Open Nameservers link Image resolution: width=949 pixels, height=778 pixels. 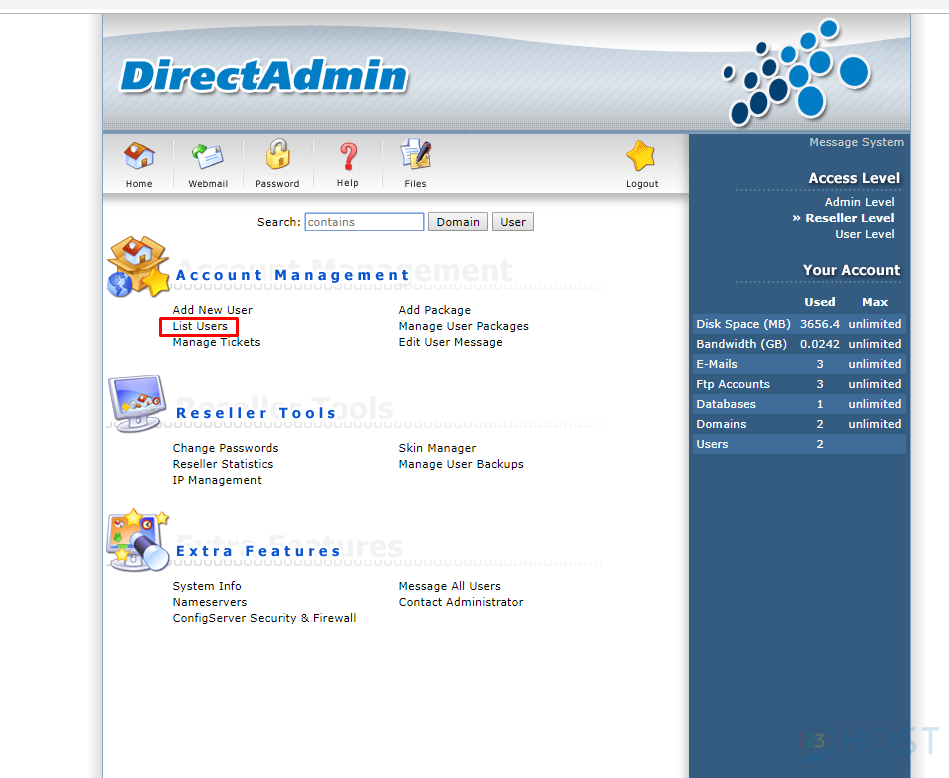point(209,602)
